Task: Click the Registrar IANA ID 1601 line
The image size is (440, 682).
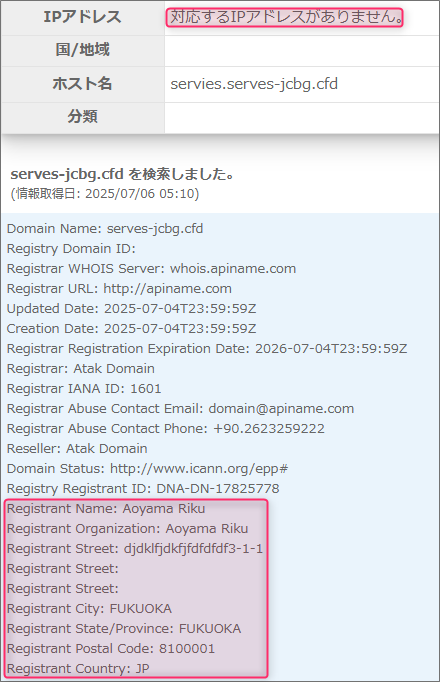Action: pos(84,388)
